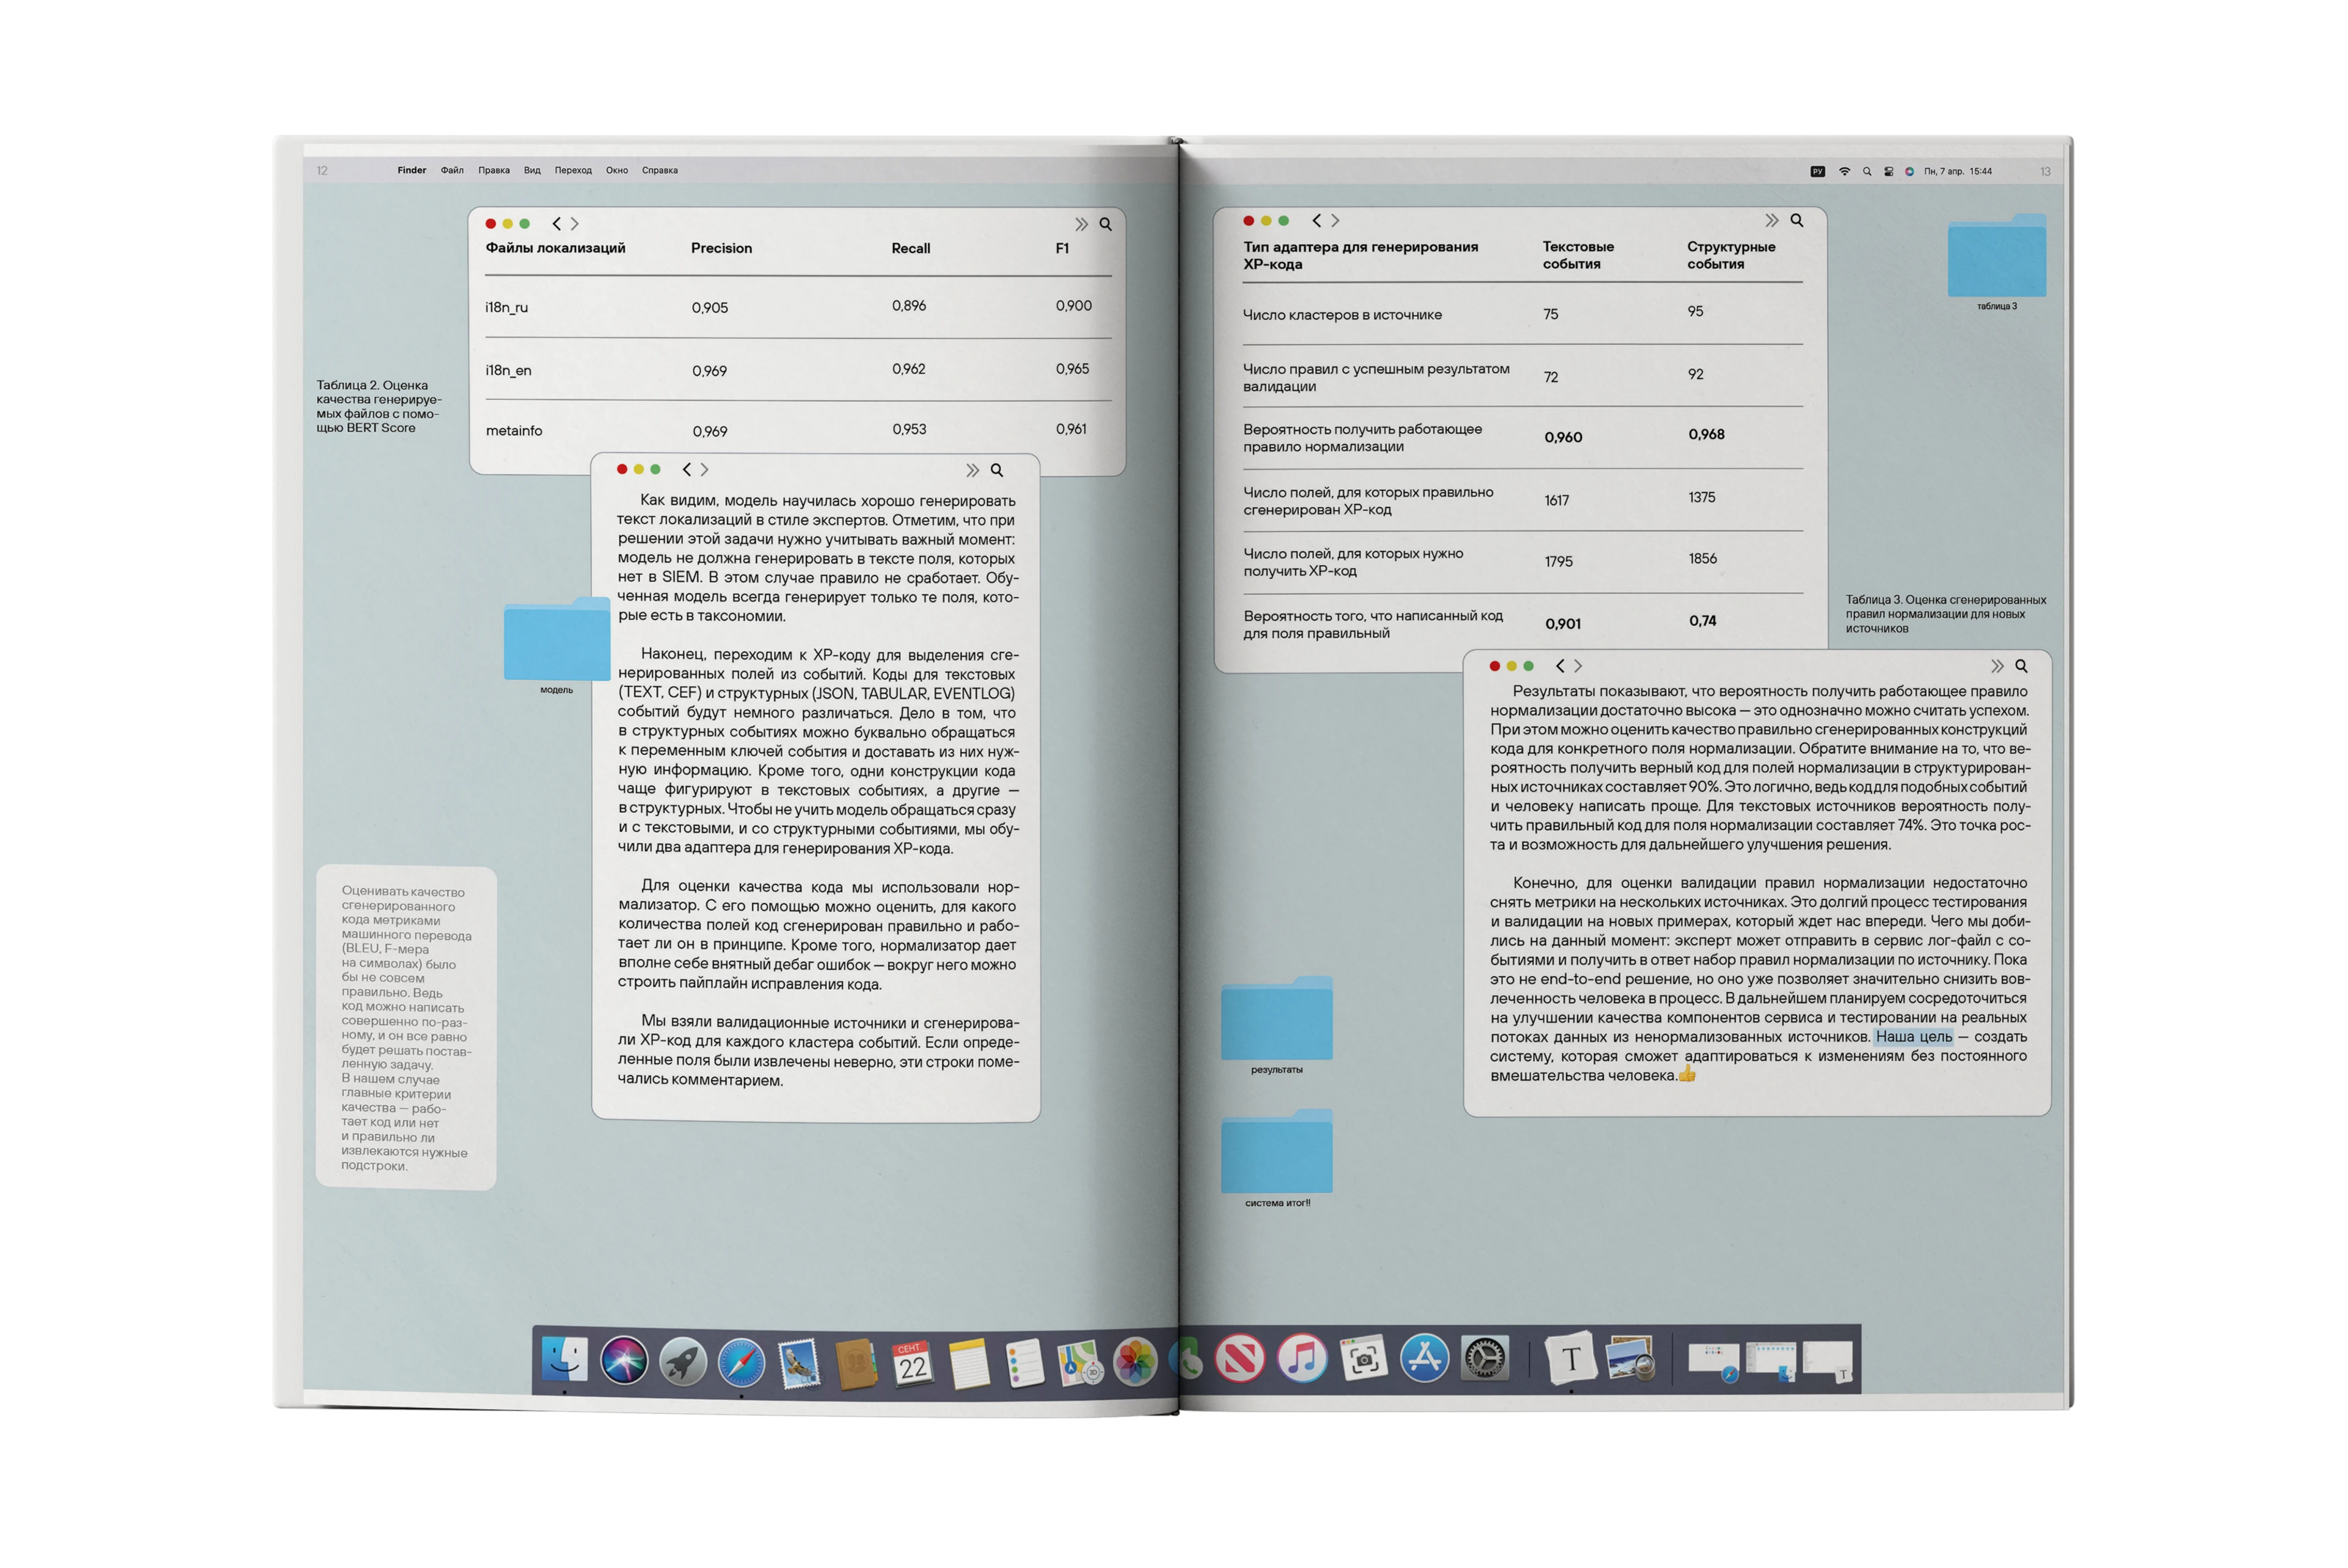Open the Photos app in dock

1135,1362
